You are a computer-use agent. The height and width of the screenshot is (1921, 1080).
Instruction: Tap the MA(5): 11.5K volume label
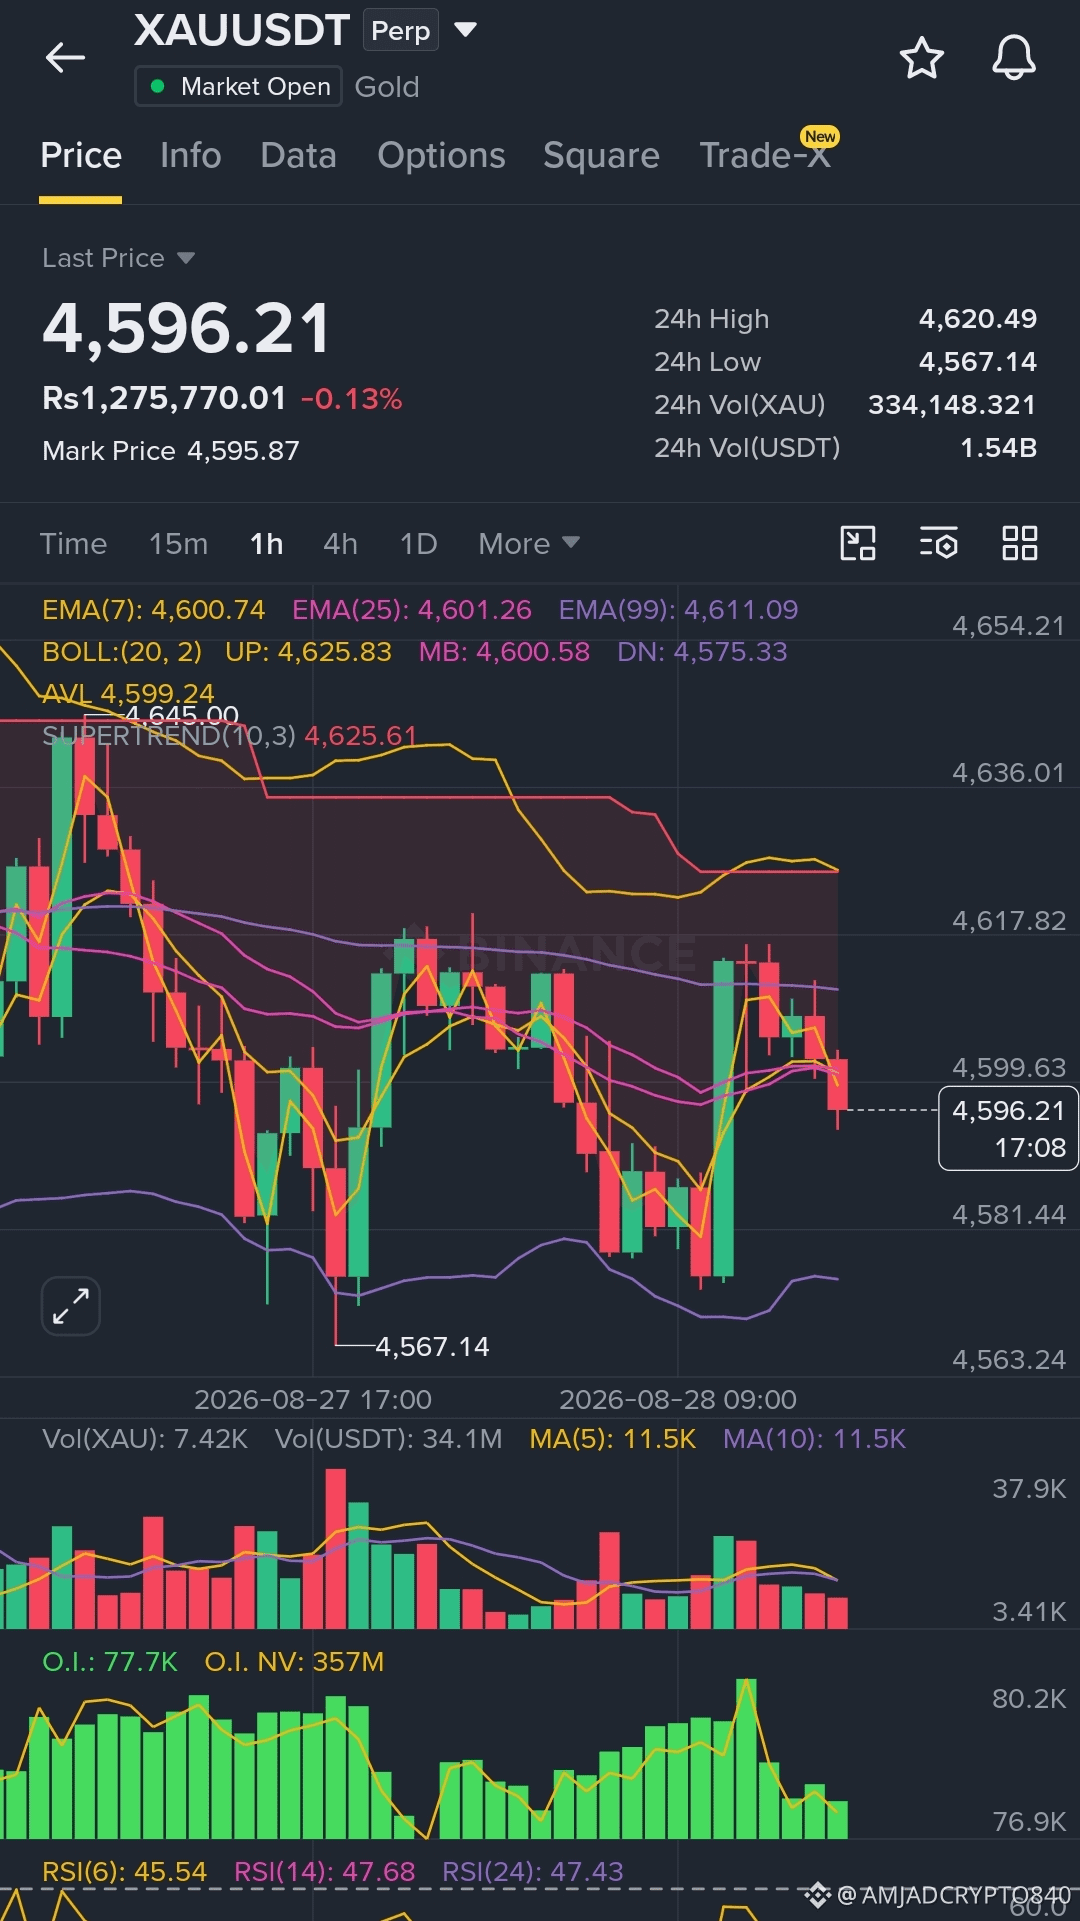coord(612,1439)
